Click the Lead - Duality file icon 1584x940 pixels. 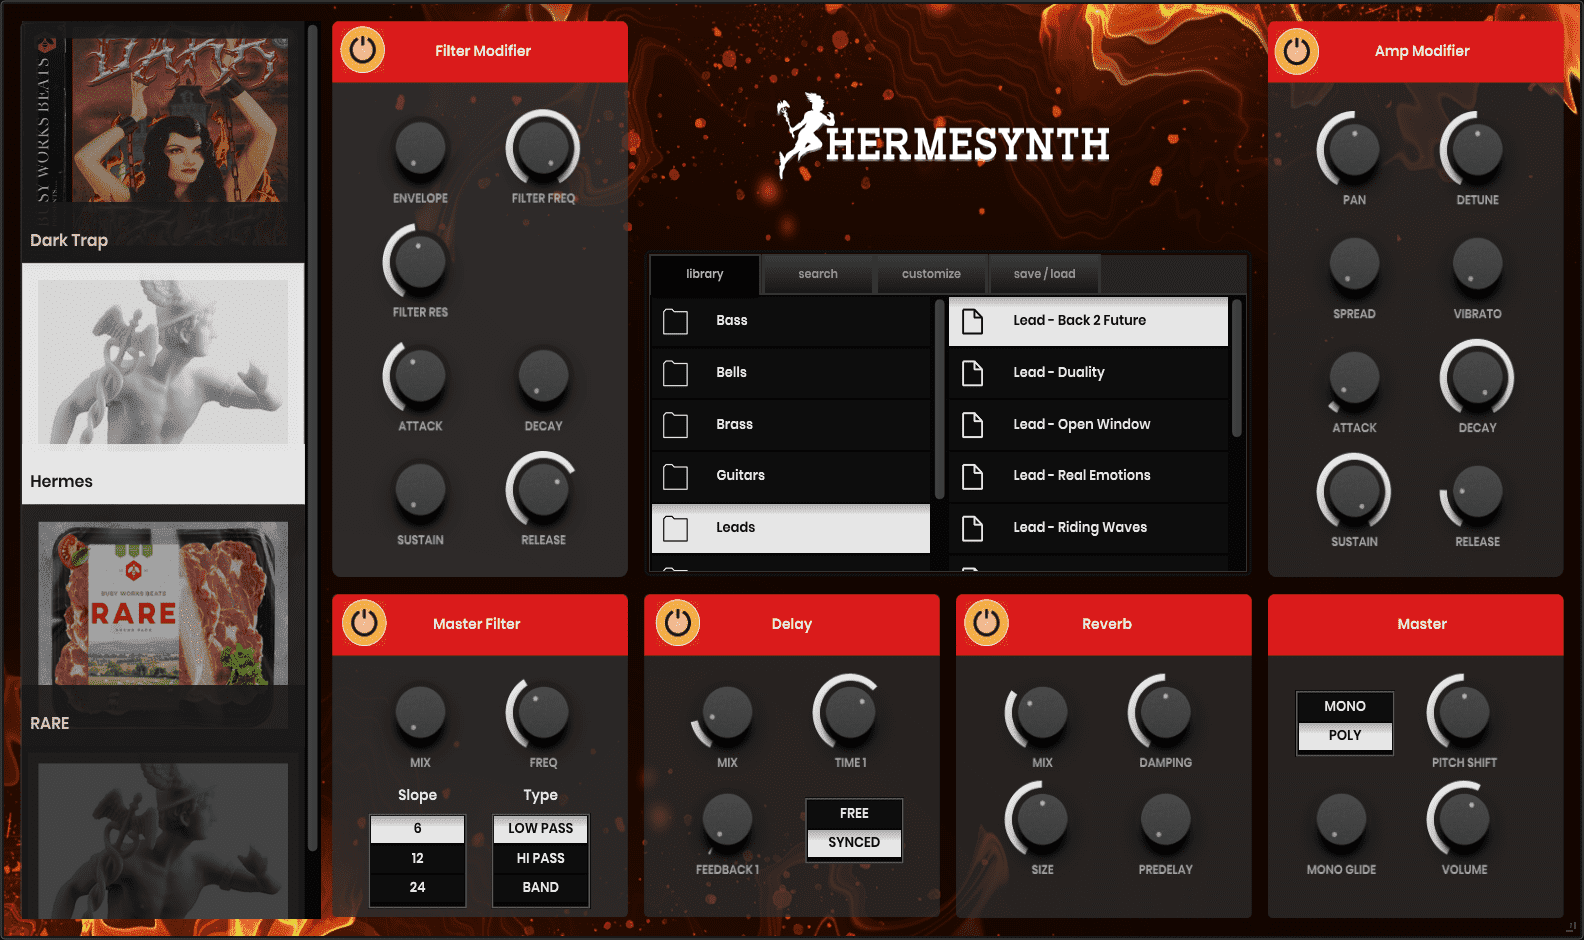pos(972,373)
